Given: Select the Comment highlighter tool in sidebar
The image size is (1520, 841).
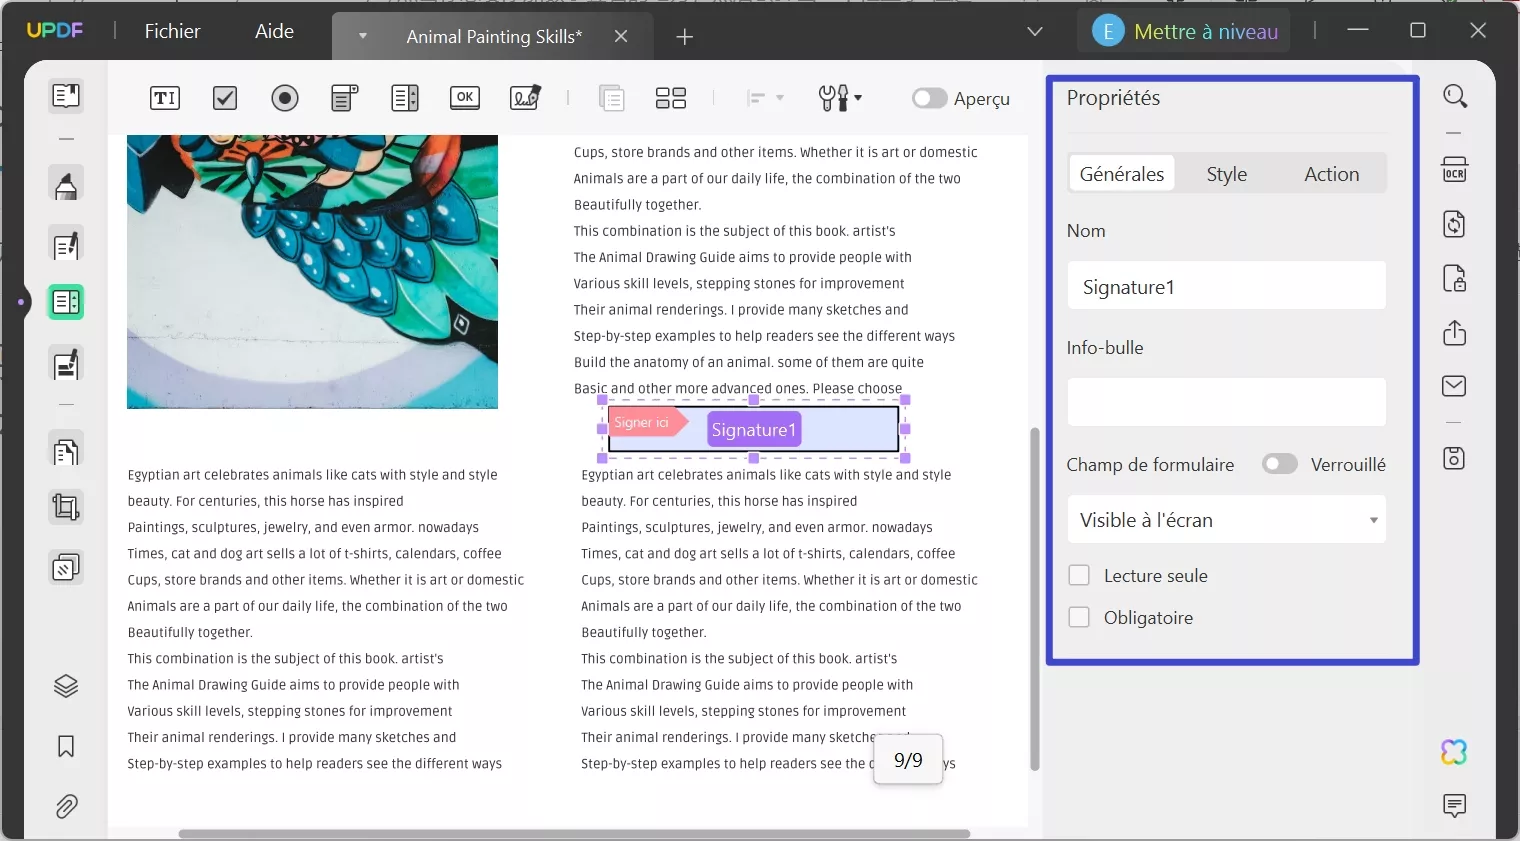Looking at the screenshot, I should pyautogui.click(x=66, y=186).
